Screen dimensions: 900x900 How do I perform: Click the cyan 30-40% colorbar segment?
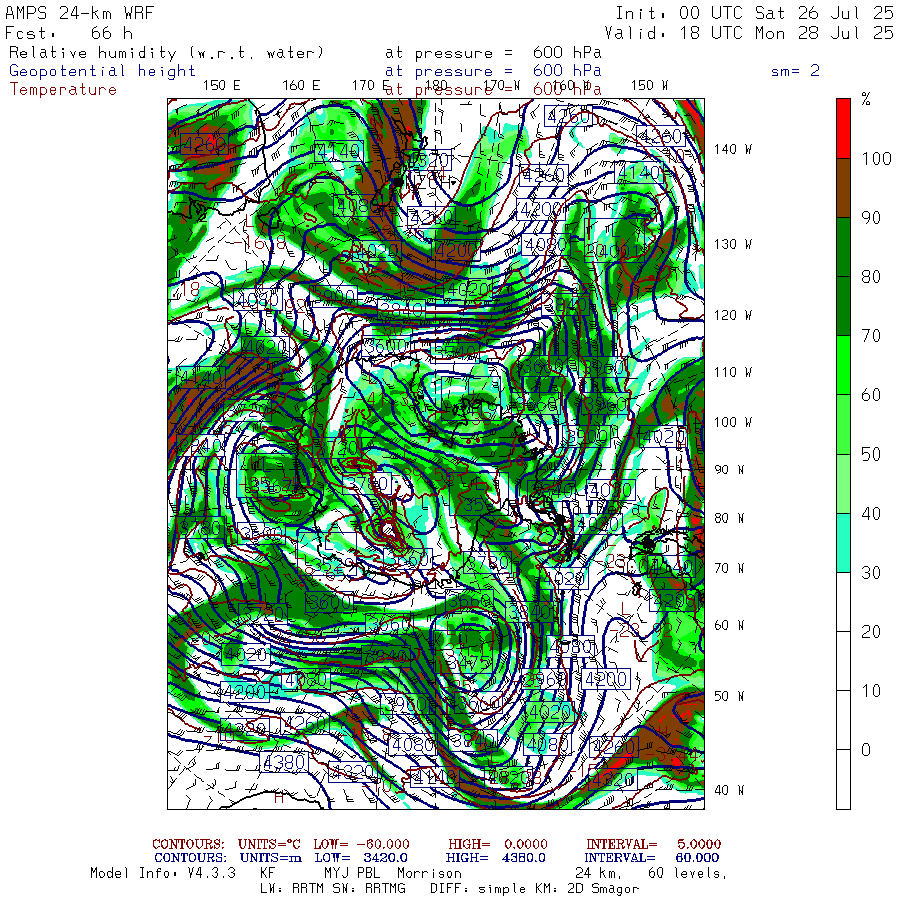click(x=843, y=542)
